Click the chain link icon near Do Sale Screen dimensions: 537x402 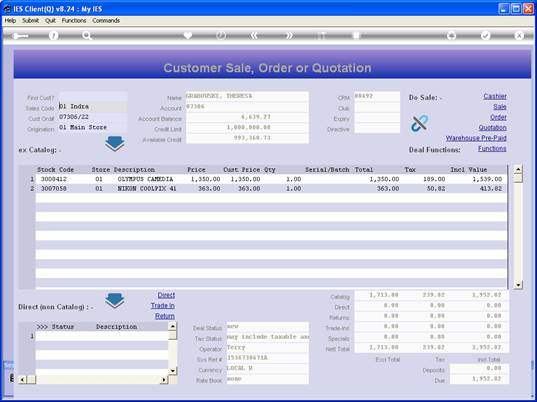click(420, 123)
